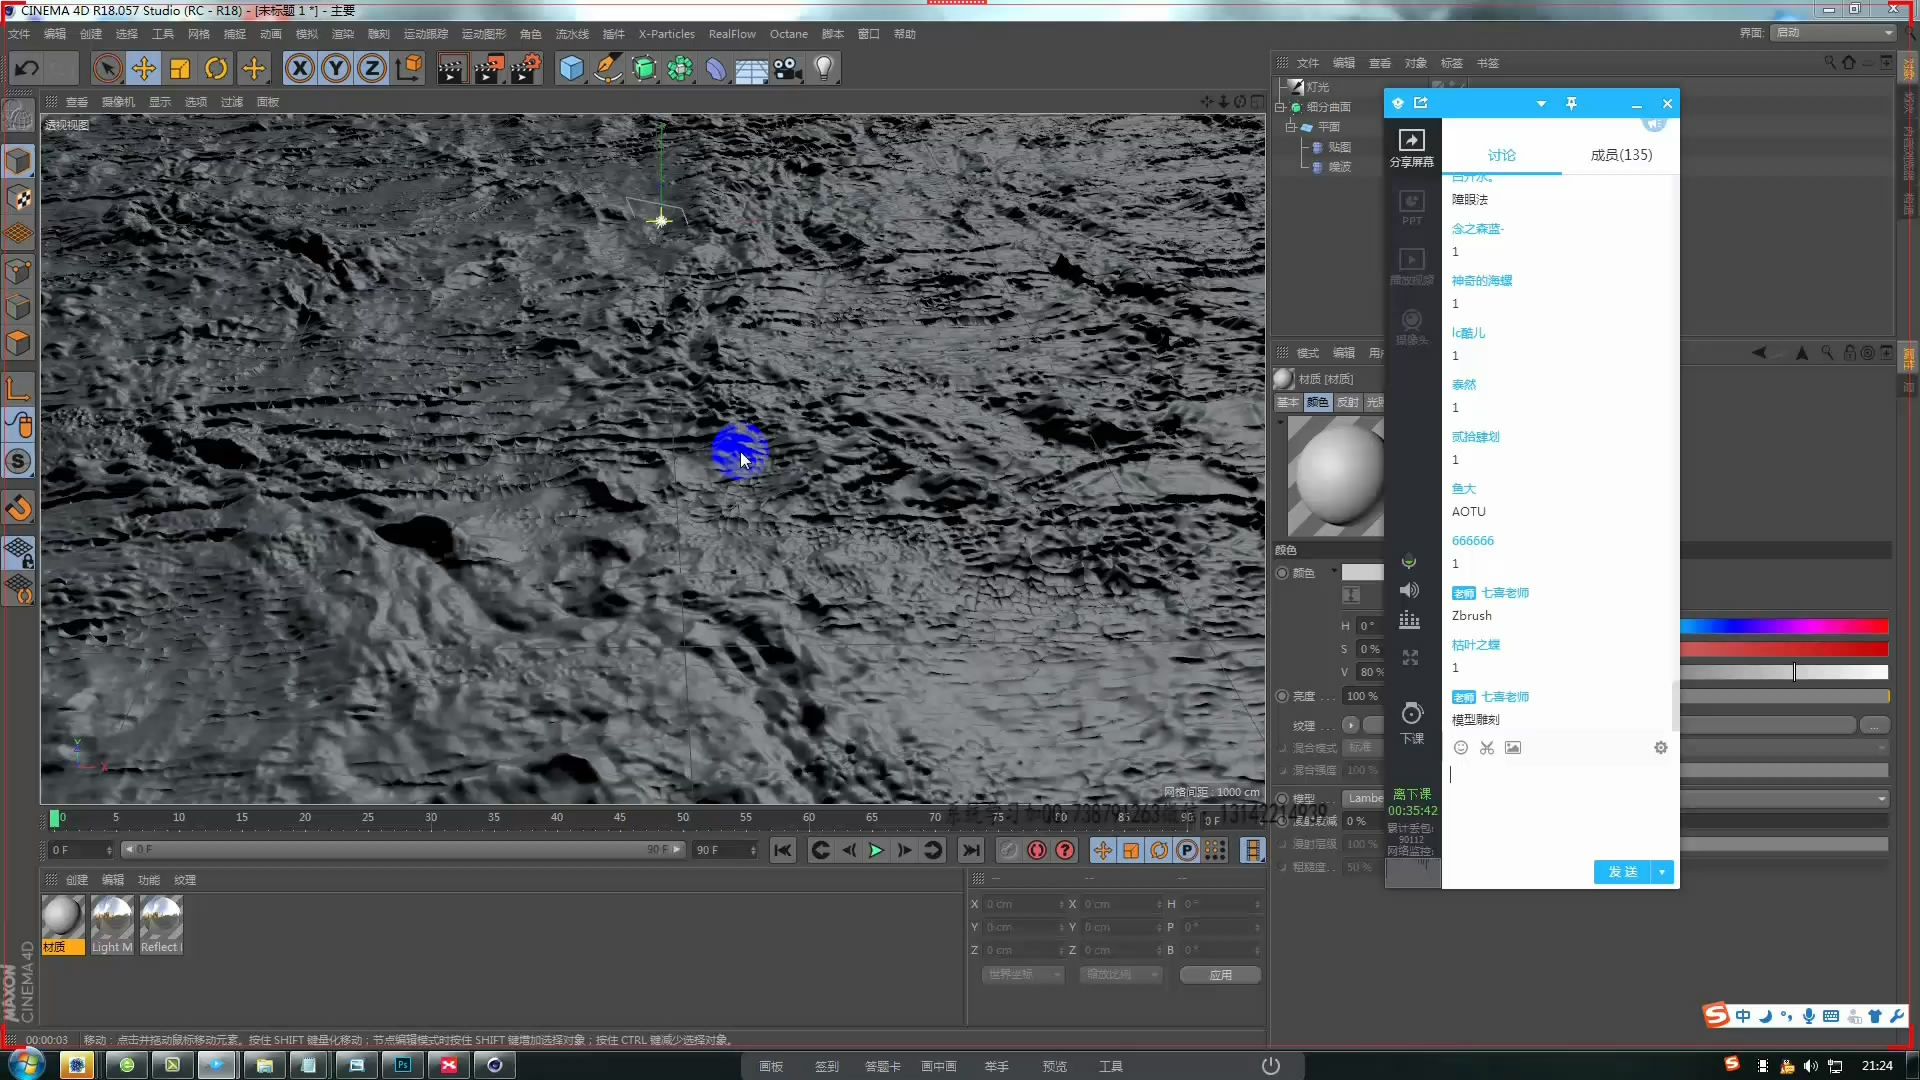The height and width of the screenshot is (1080, 1920).
Task: Toggle the X axis lock
Action: click(299, 69)
